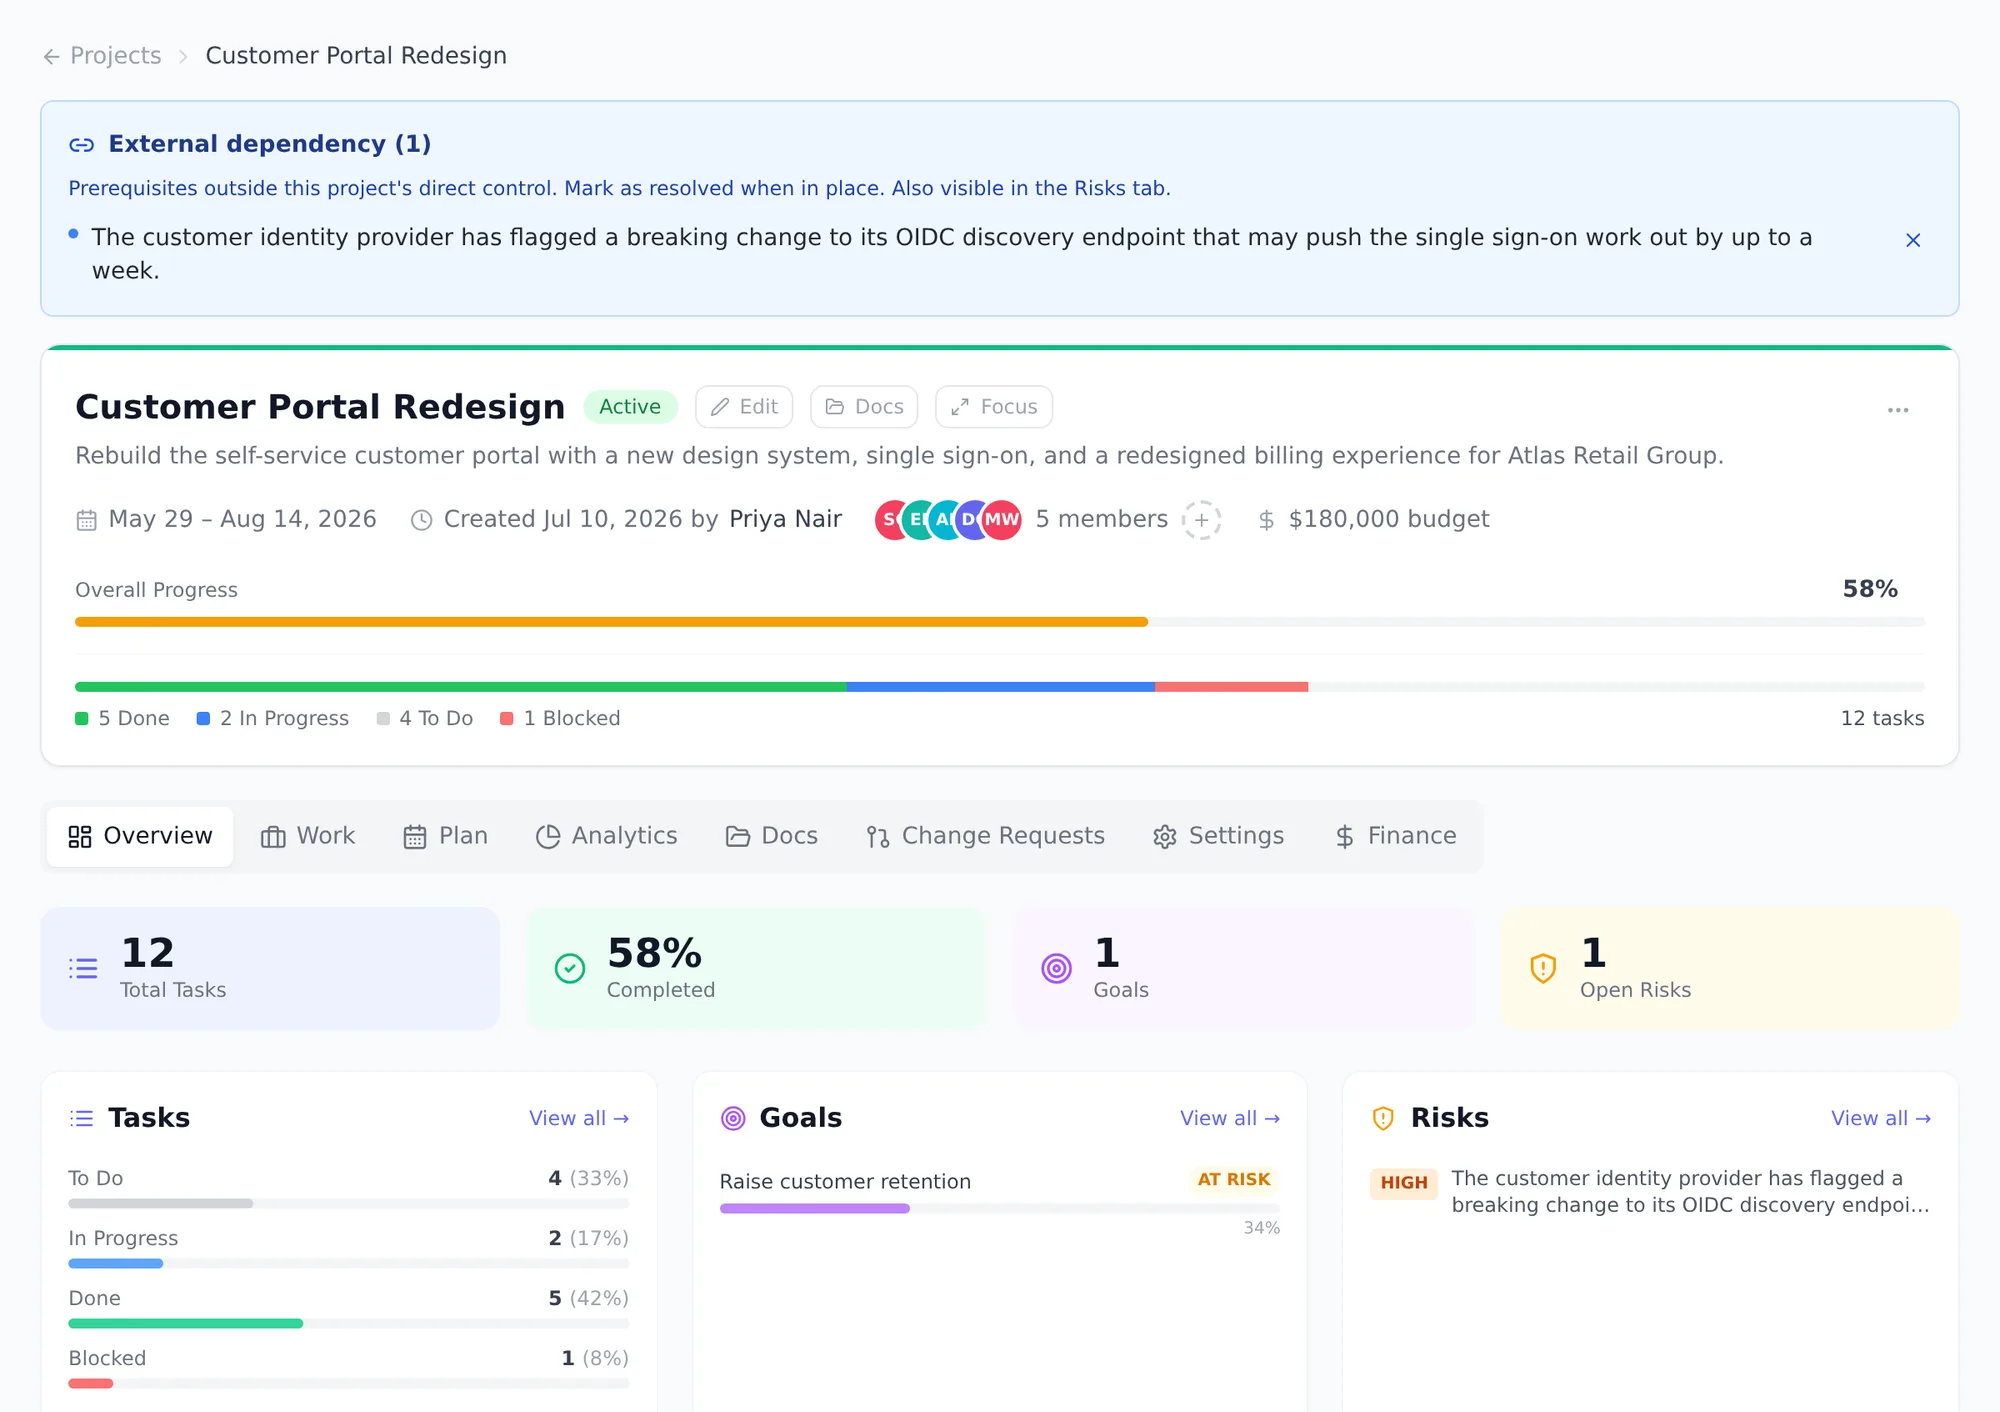Go to the Settings tab
2000x1412 pixels.
pos(1218,836)
